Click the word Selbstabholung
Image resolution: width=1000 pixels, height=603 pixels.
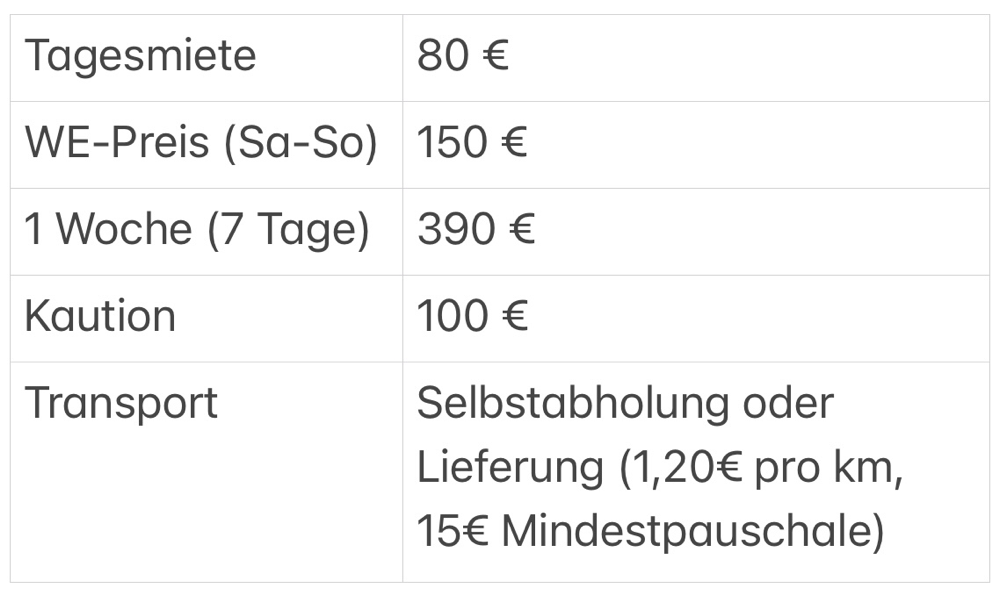573,403
